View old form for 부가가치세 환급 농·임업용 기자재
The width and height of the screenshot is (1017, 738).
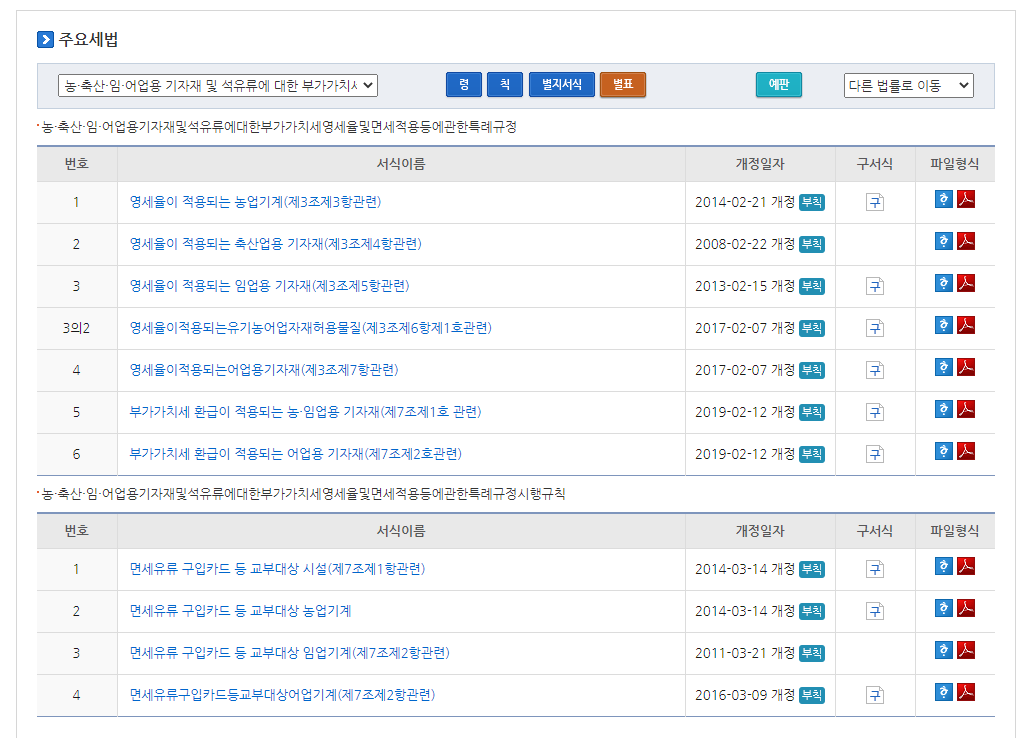pos(875,412)
